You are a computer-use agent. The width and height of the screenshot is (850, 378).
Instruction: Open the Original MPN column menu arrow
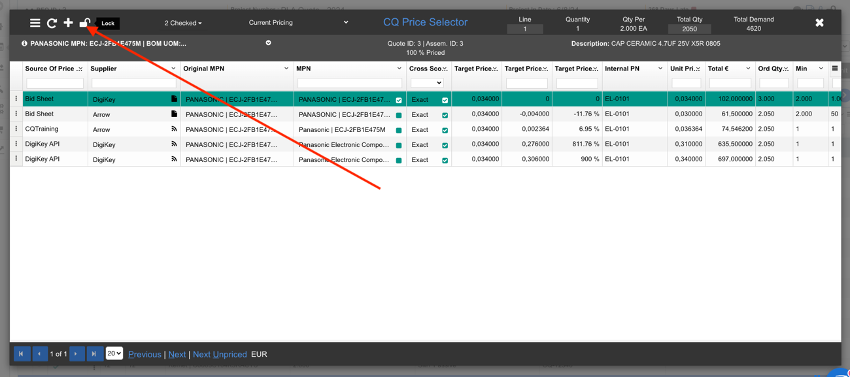(x=286, y=68)
